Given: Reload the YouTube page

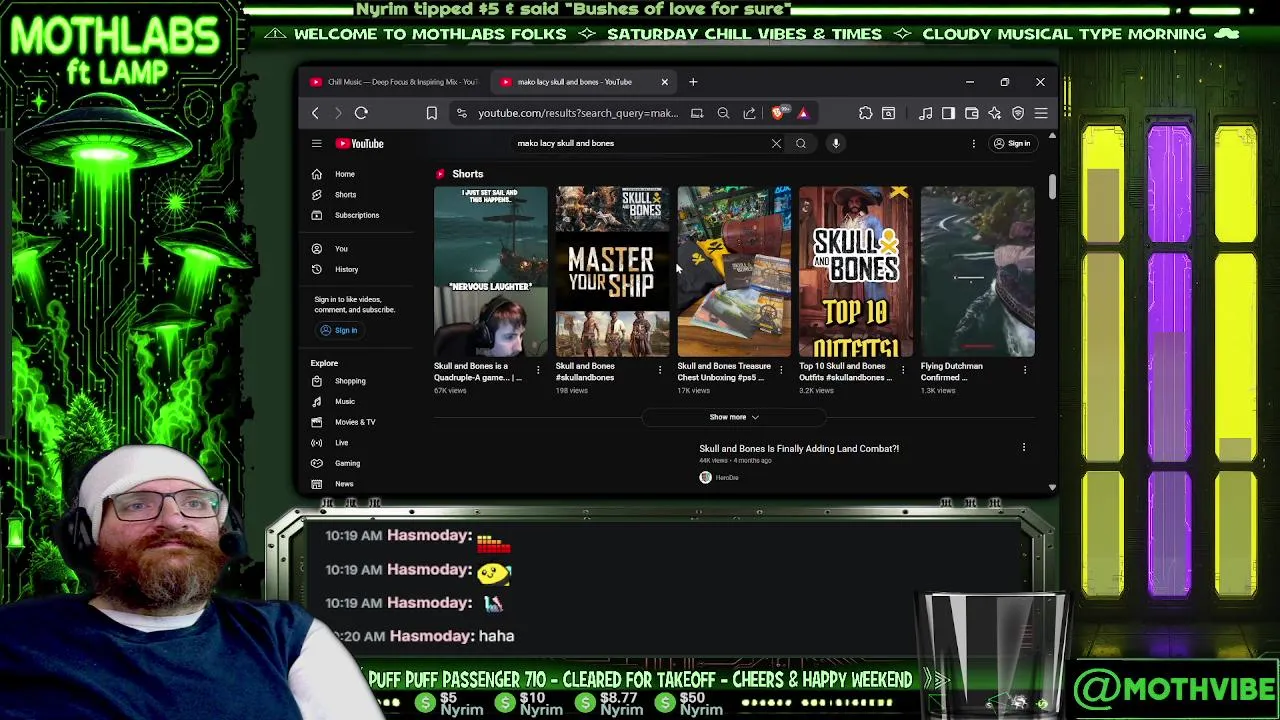Looking at the screenshot, I should pyautogui.click(x=361, y=113).
